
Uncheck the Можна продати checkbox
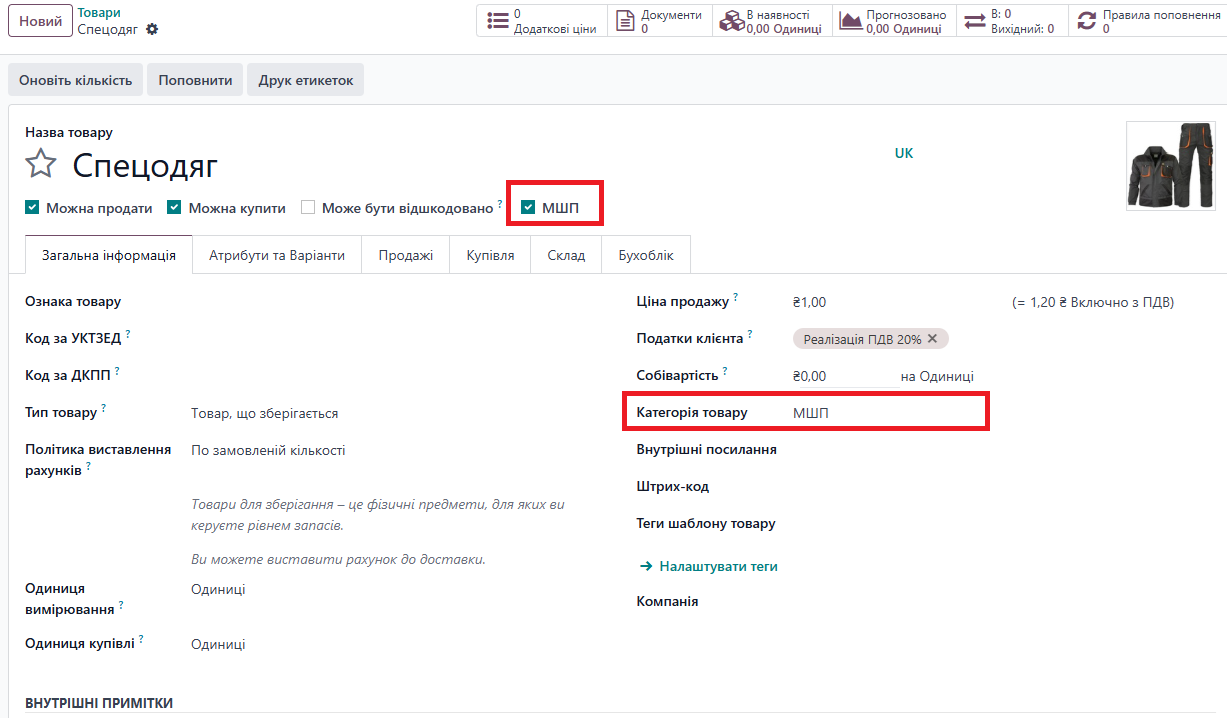click(x=33, y=208)
